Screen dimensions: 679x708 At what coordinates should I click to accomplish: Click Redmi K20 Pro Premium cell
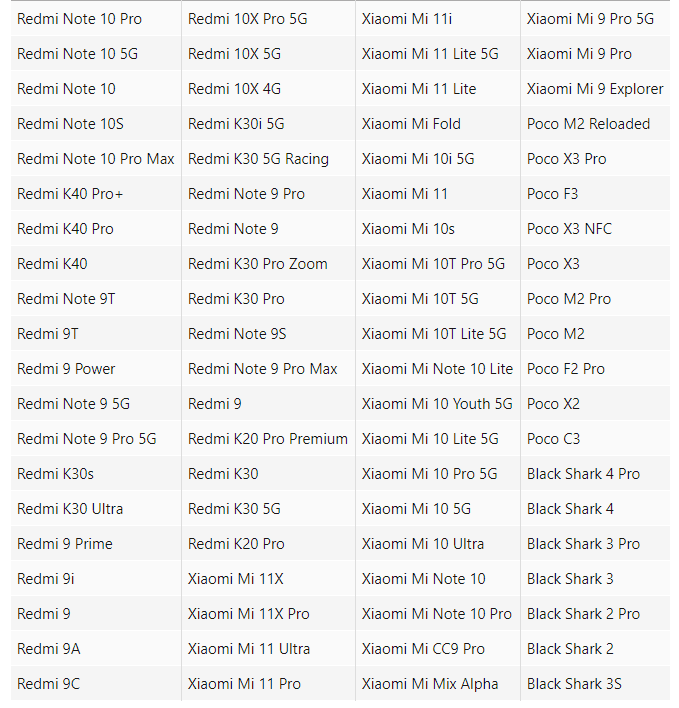[x=267, y=439]
